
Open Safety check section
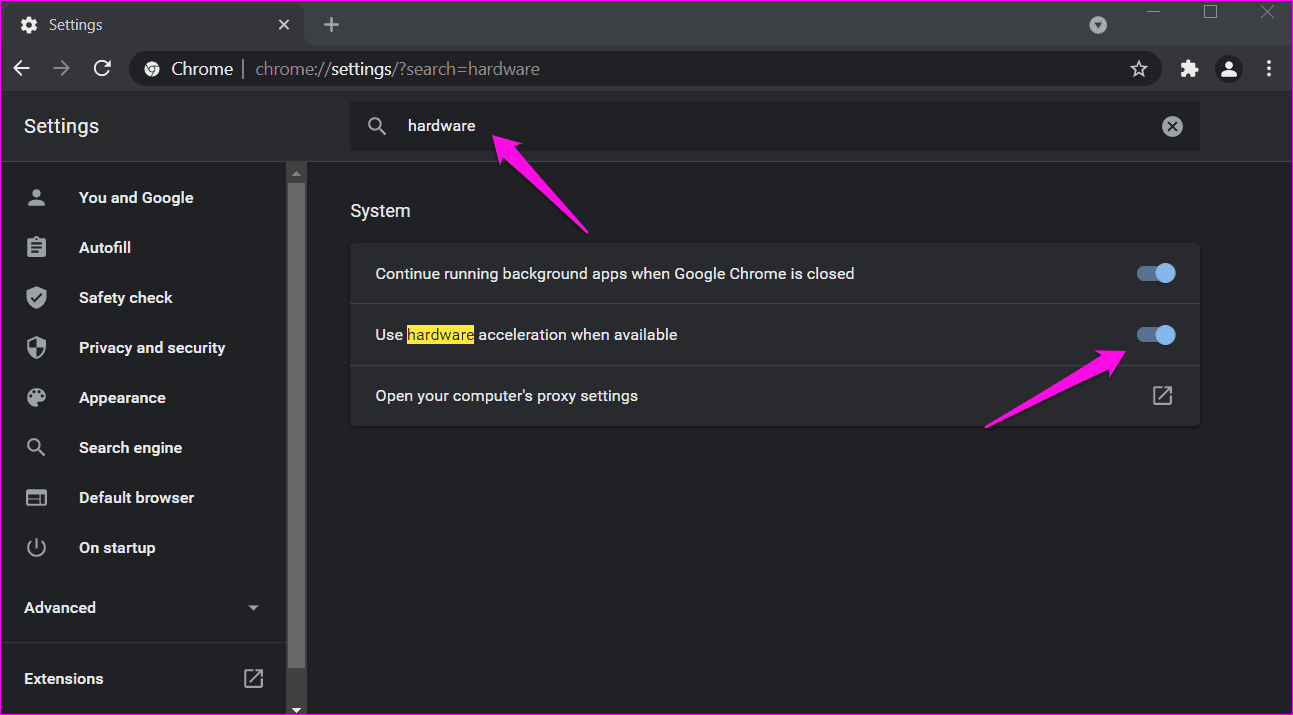[x=126, y=297]
